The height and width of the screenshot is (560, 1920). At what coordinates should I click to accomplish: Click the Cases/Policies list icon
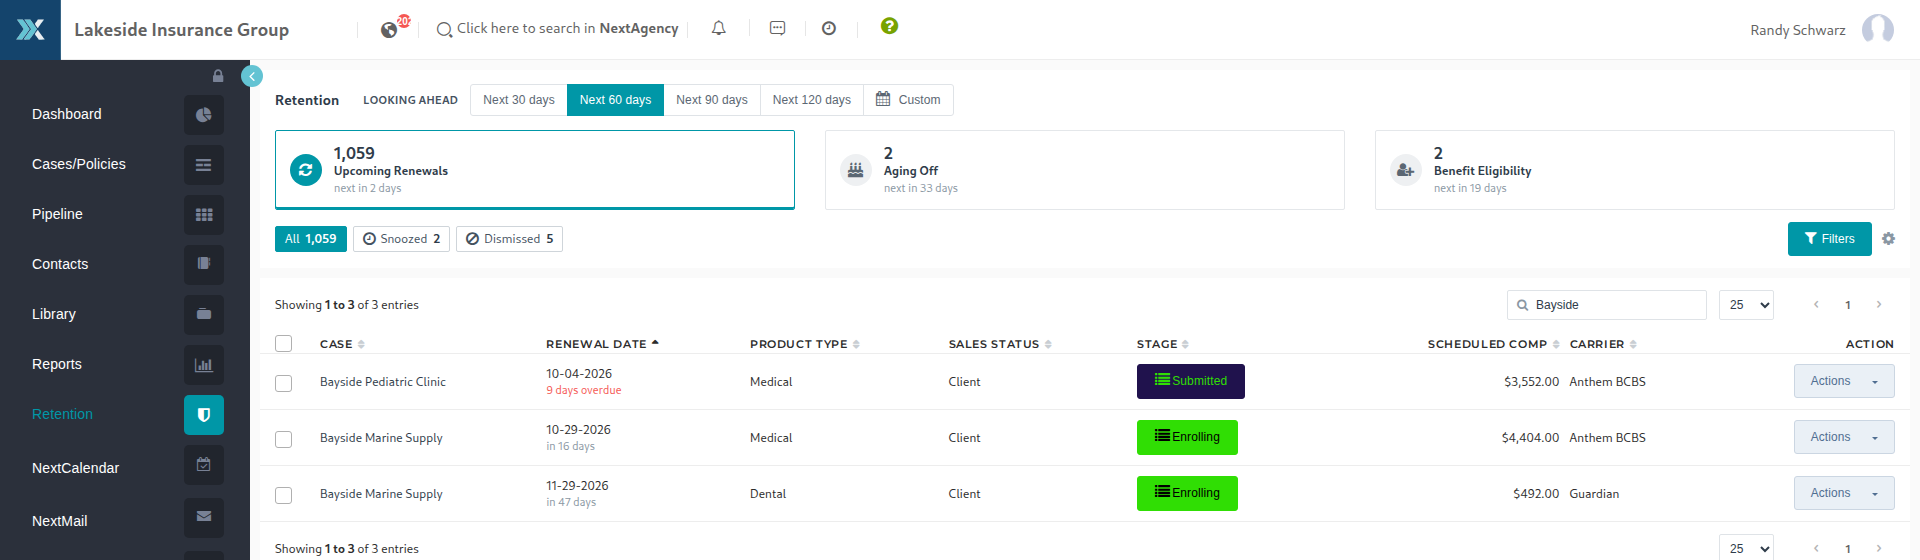click(x=204, y=165)
